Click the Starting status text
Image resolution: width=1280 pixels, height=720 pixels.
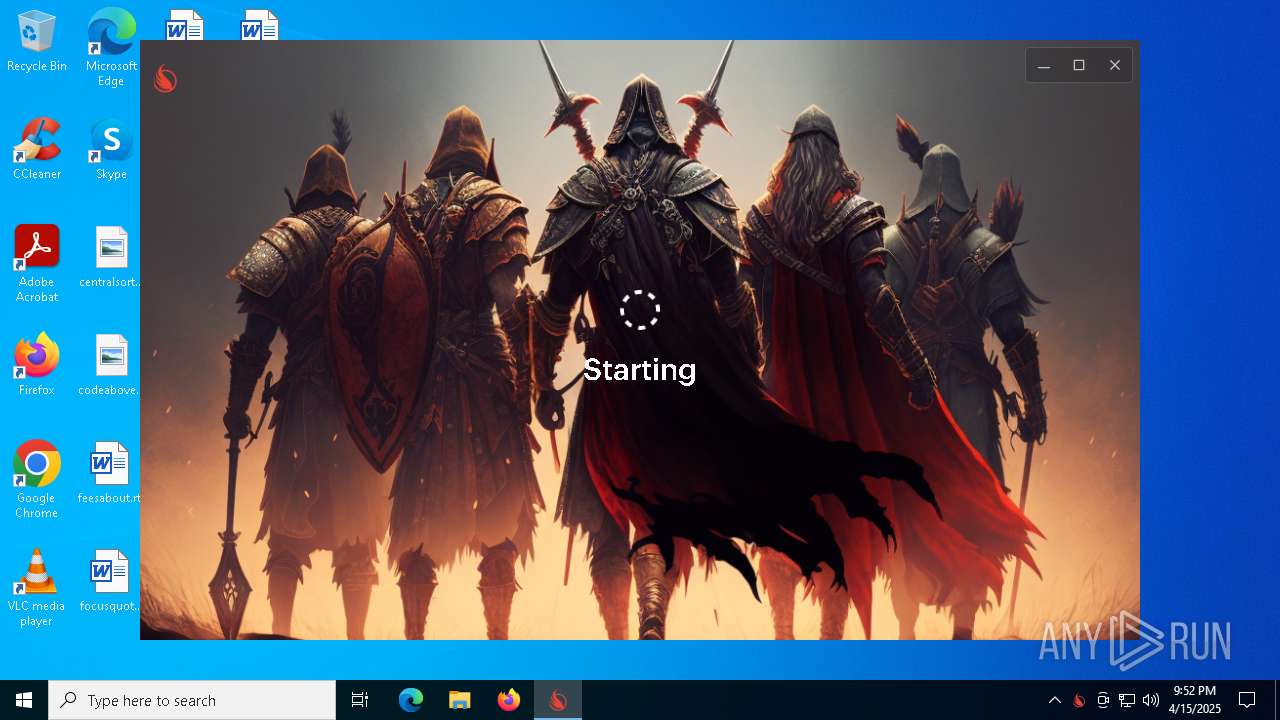click(x=640, y=370)
